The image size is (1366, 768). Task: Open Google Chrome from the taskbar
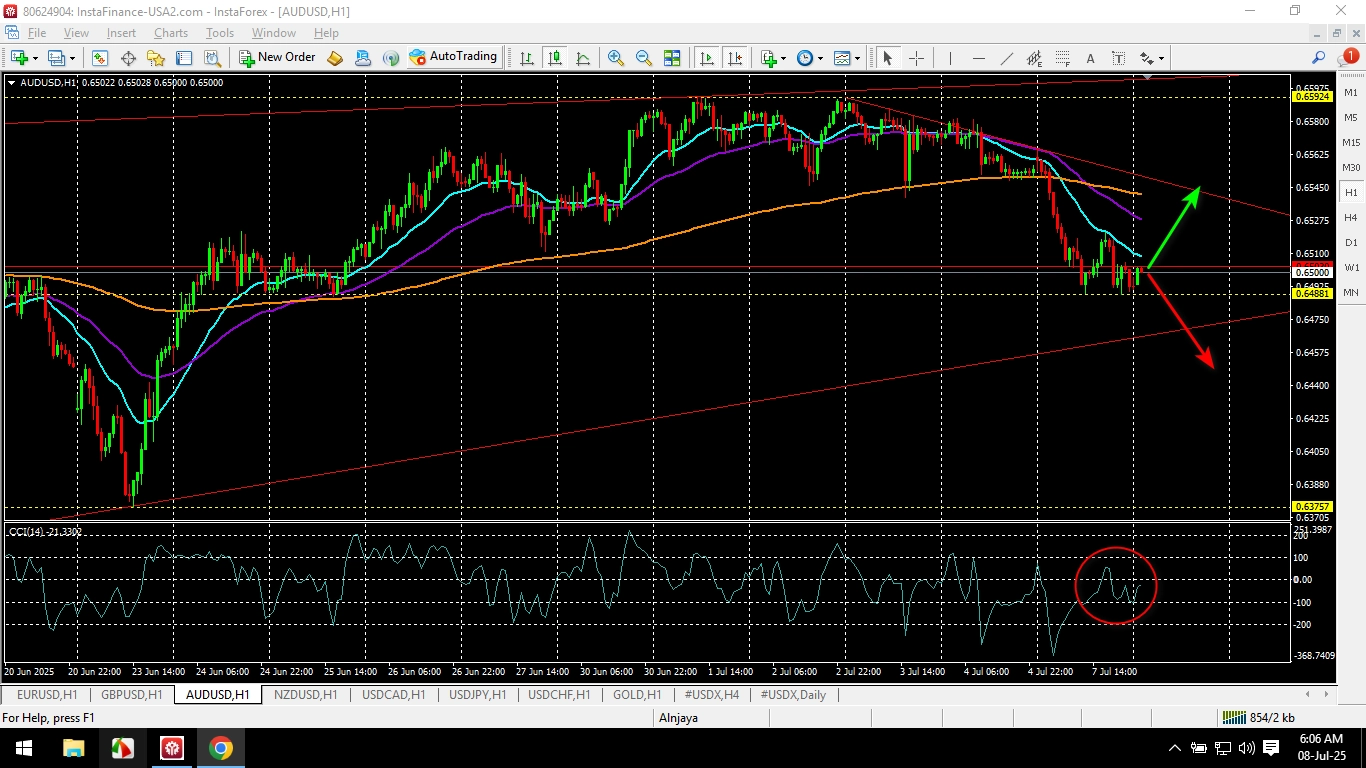click(221, 748)
